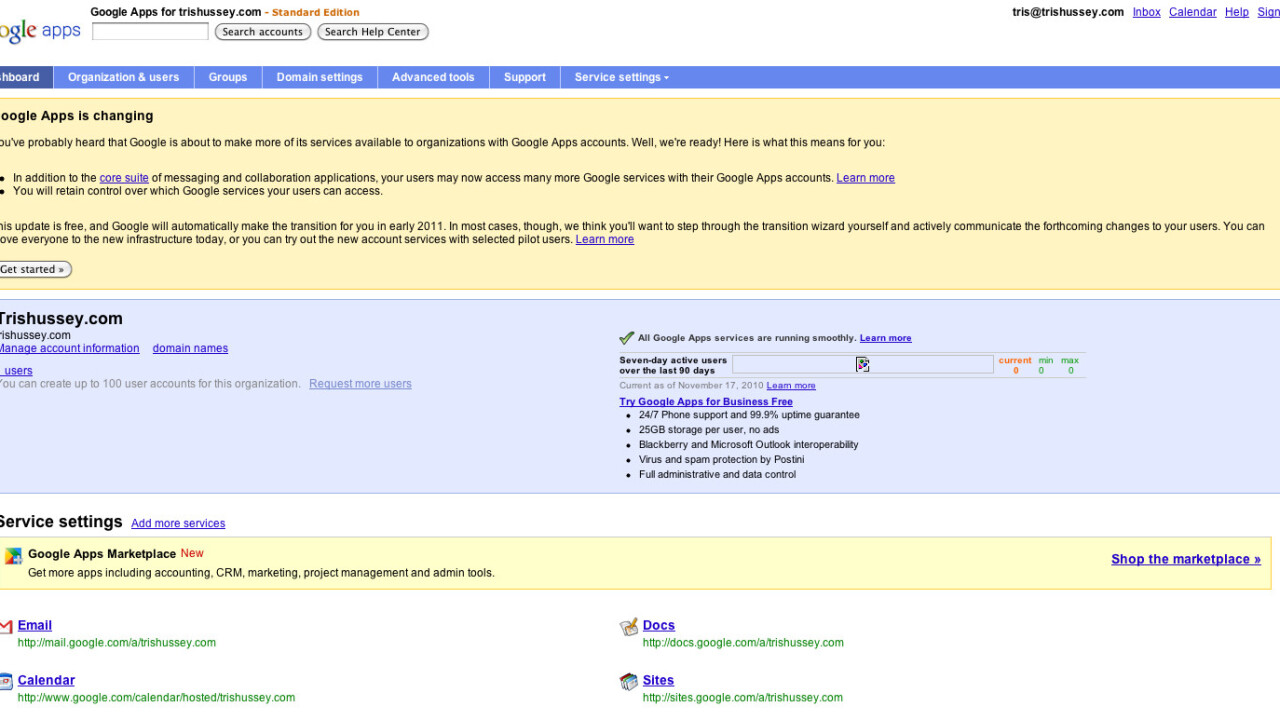Expand the Service settings dropdown menu
Image resolution: width=1280 pixels, height=720 pixels.
(x=621, y=77)
